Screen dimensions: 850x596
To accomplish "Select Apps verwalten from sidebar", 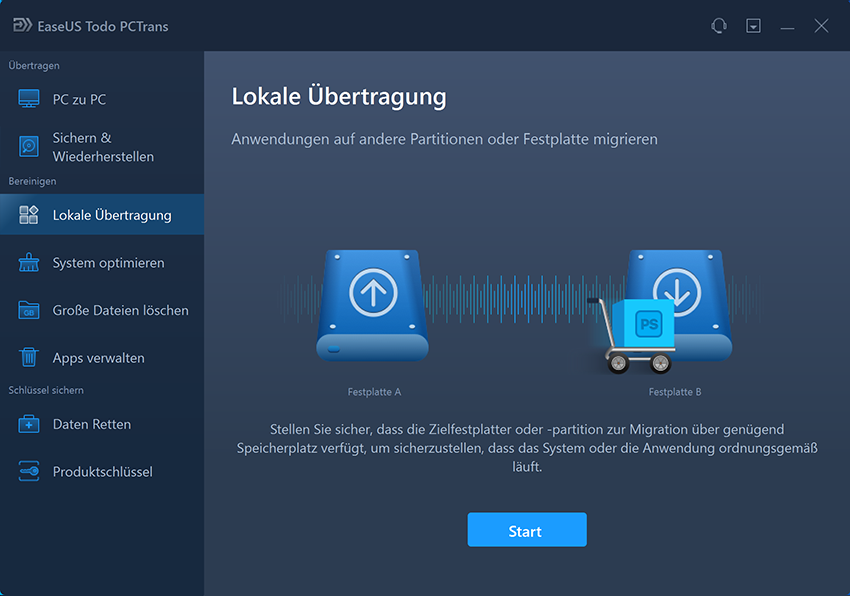I will coord(102,358).
